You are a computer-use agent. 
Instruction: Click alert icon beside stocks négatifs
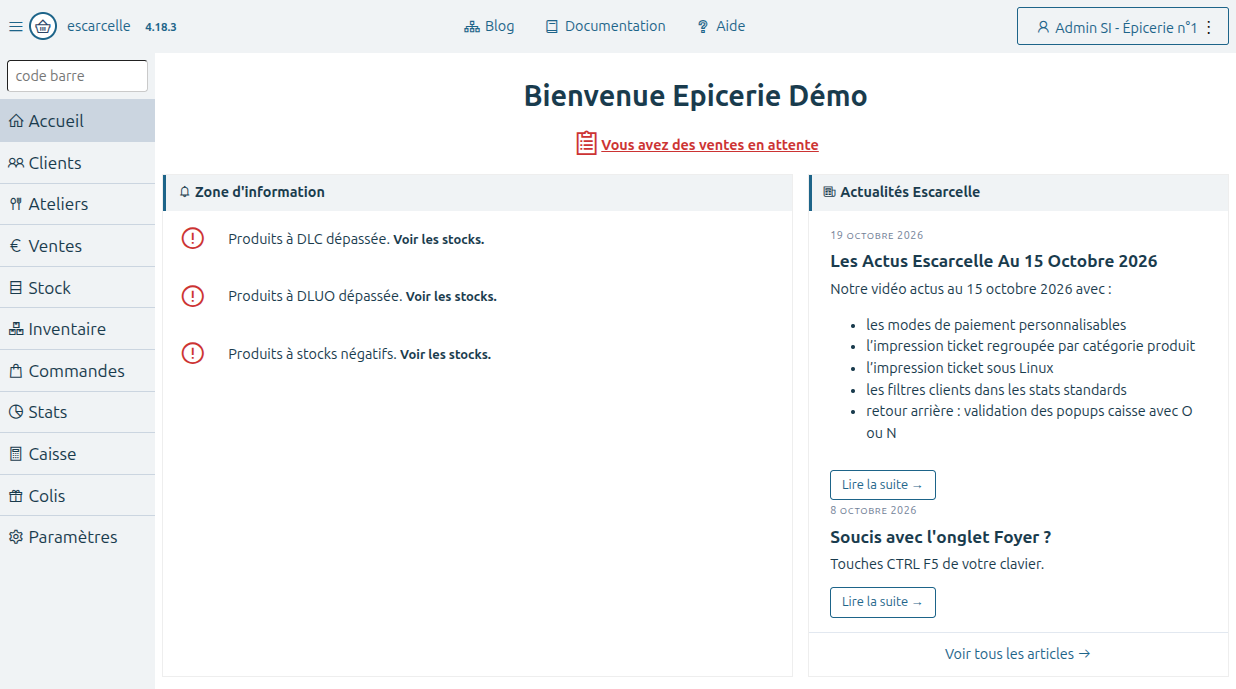point(192,353)
